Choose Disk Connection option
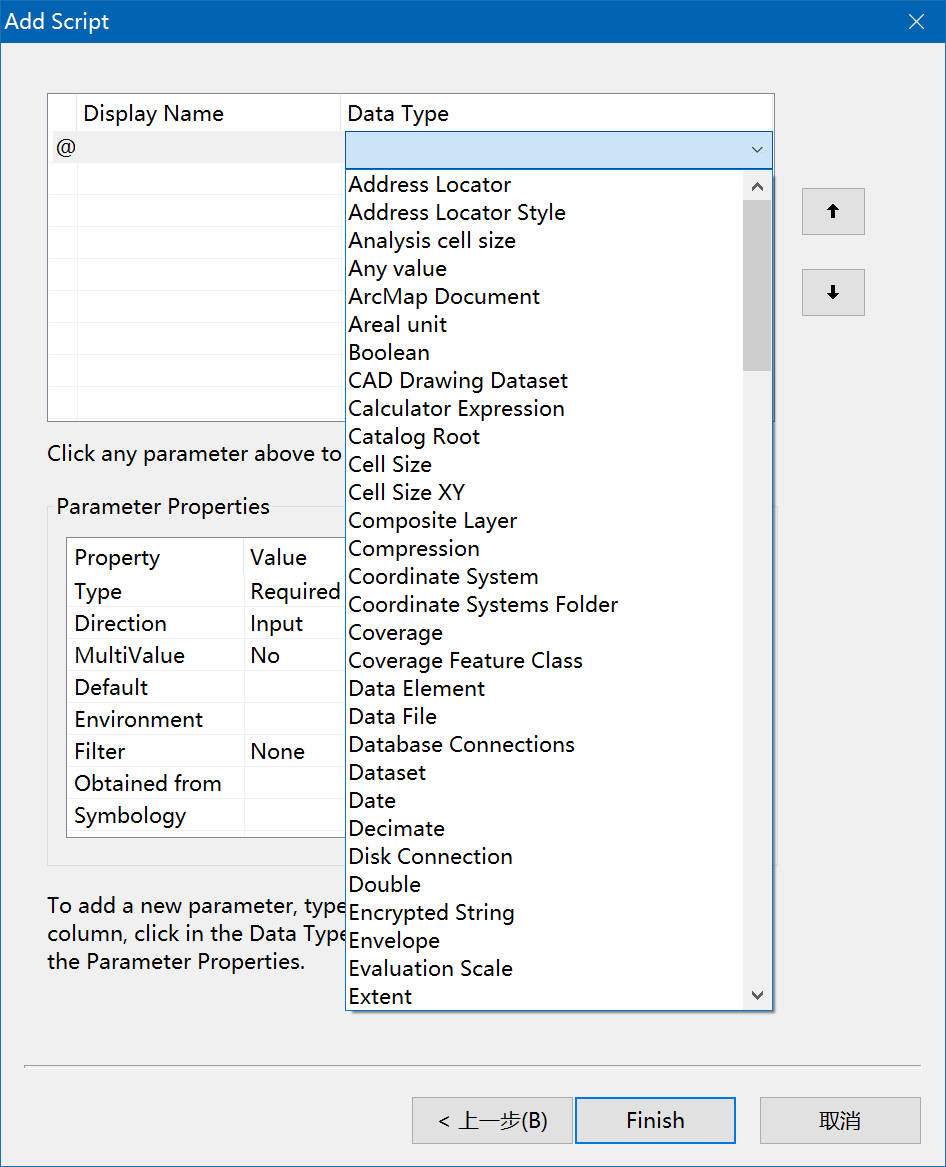946x1167 pixels. [x=544, y=857]
